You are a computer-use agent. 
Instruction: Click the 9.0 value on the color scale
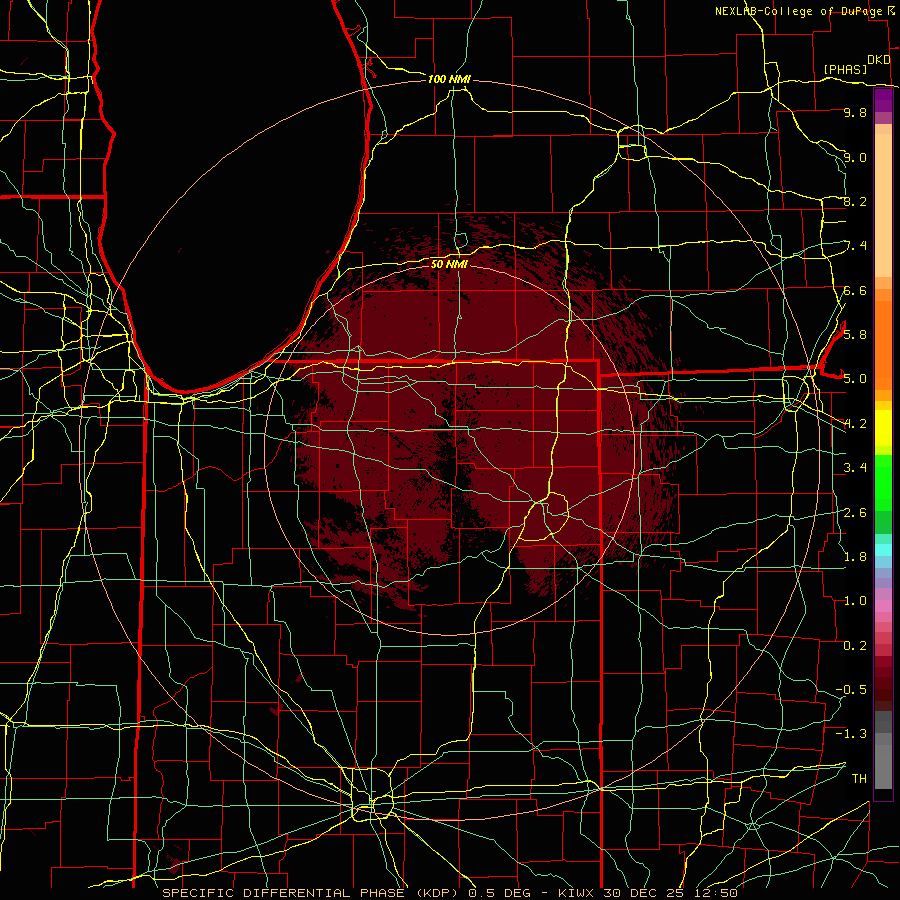click(855, 157)
